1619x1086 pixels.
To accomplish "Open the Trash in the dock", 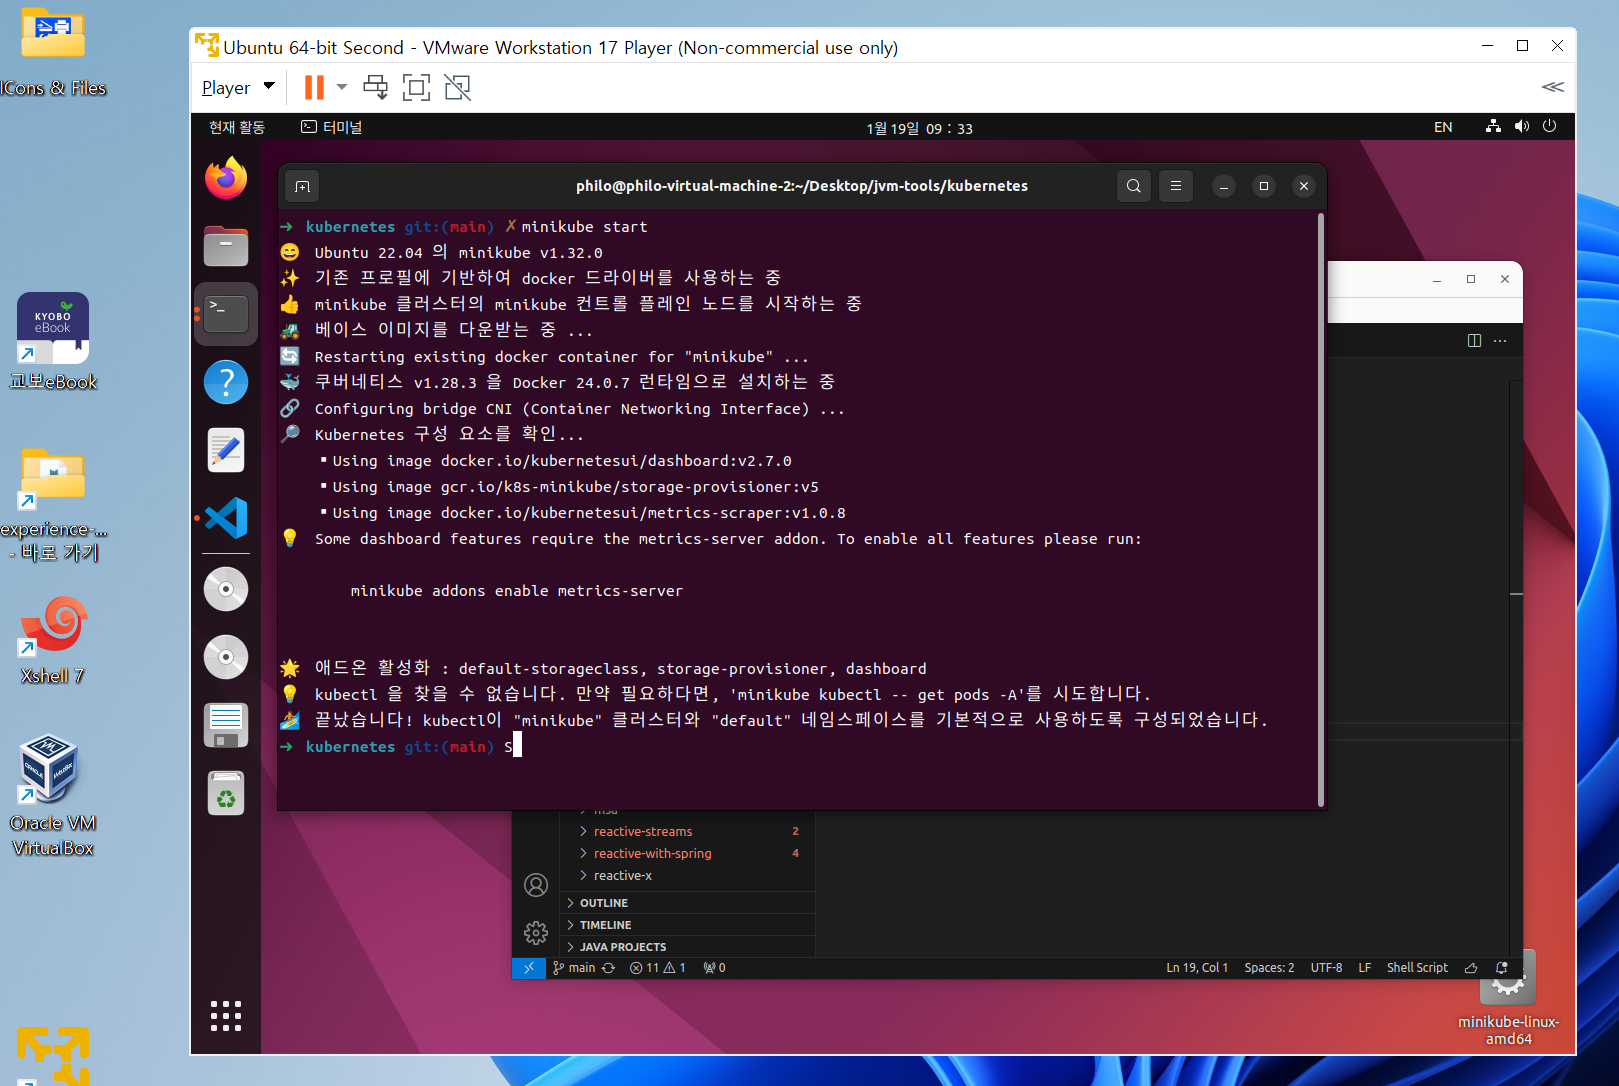I will point(226,794).
